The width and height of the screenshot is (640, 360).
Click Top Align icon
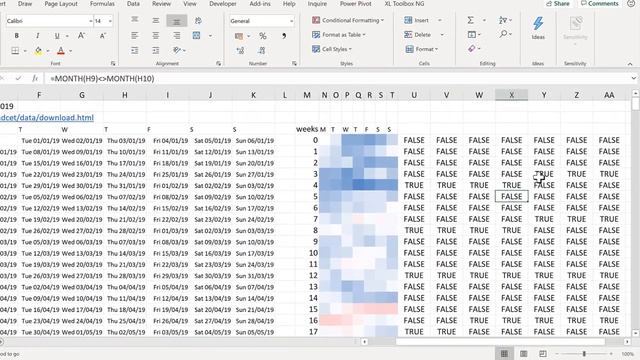135,20
